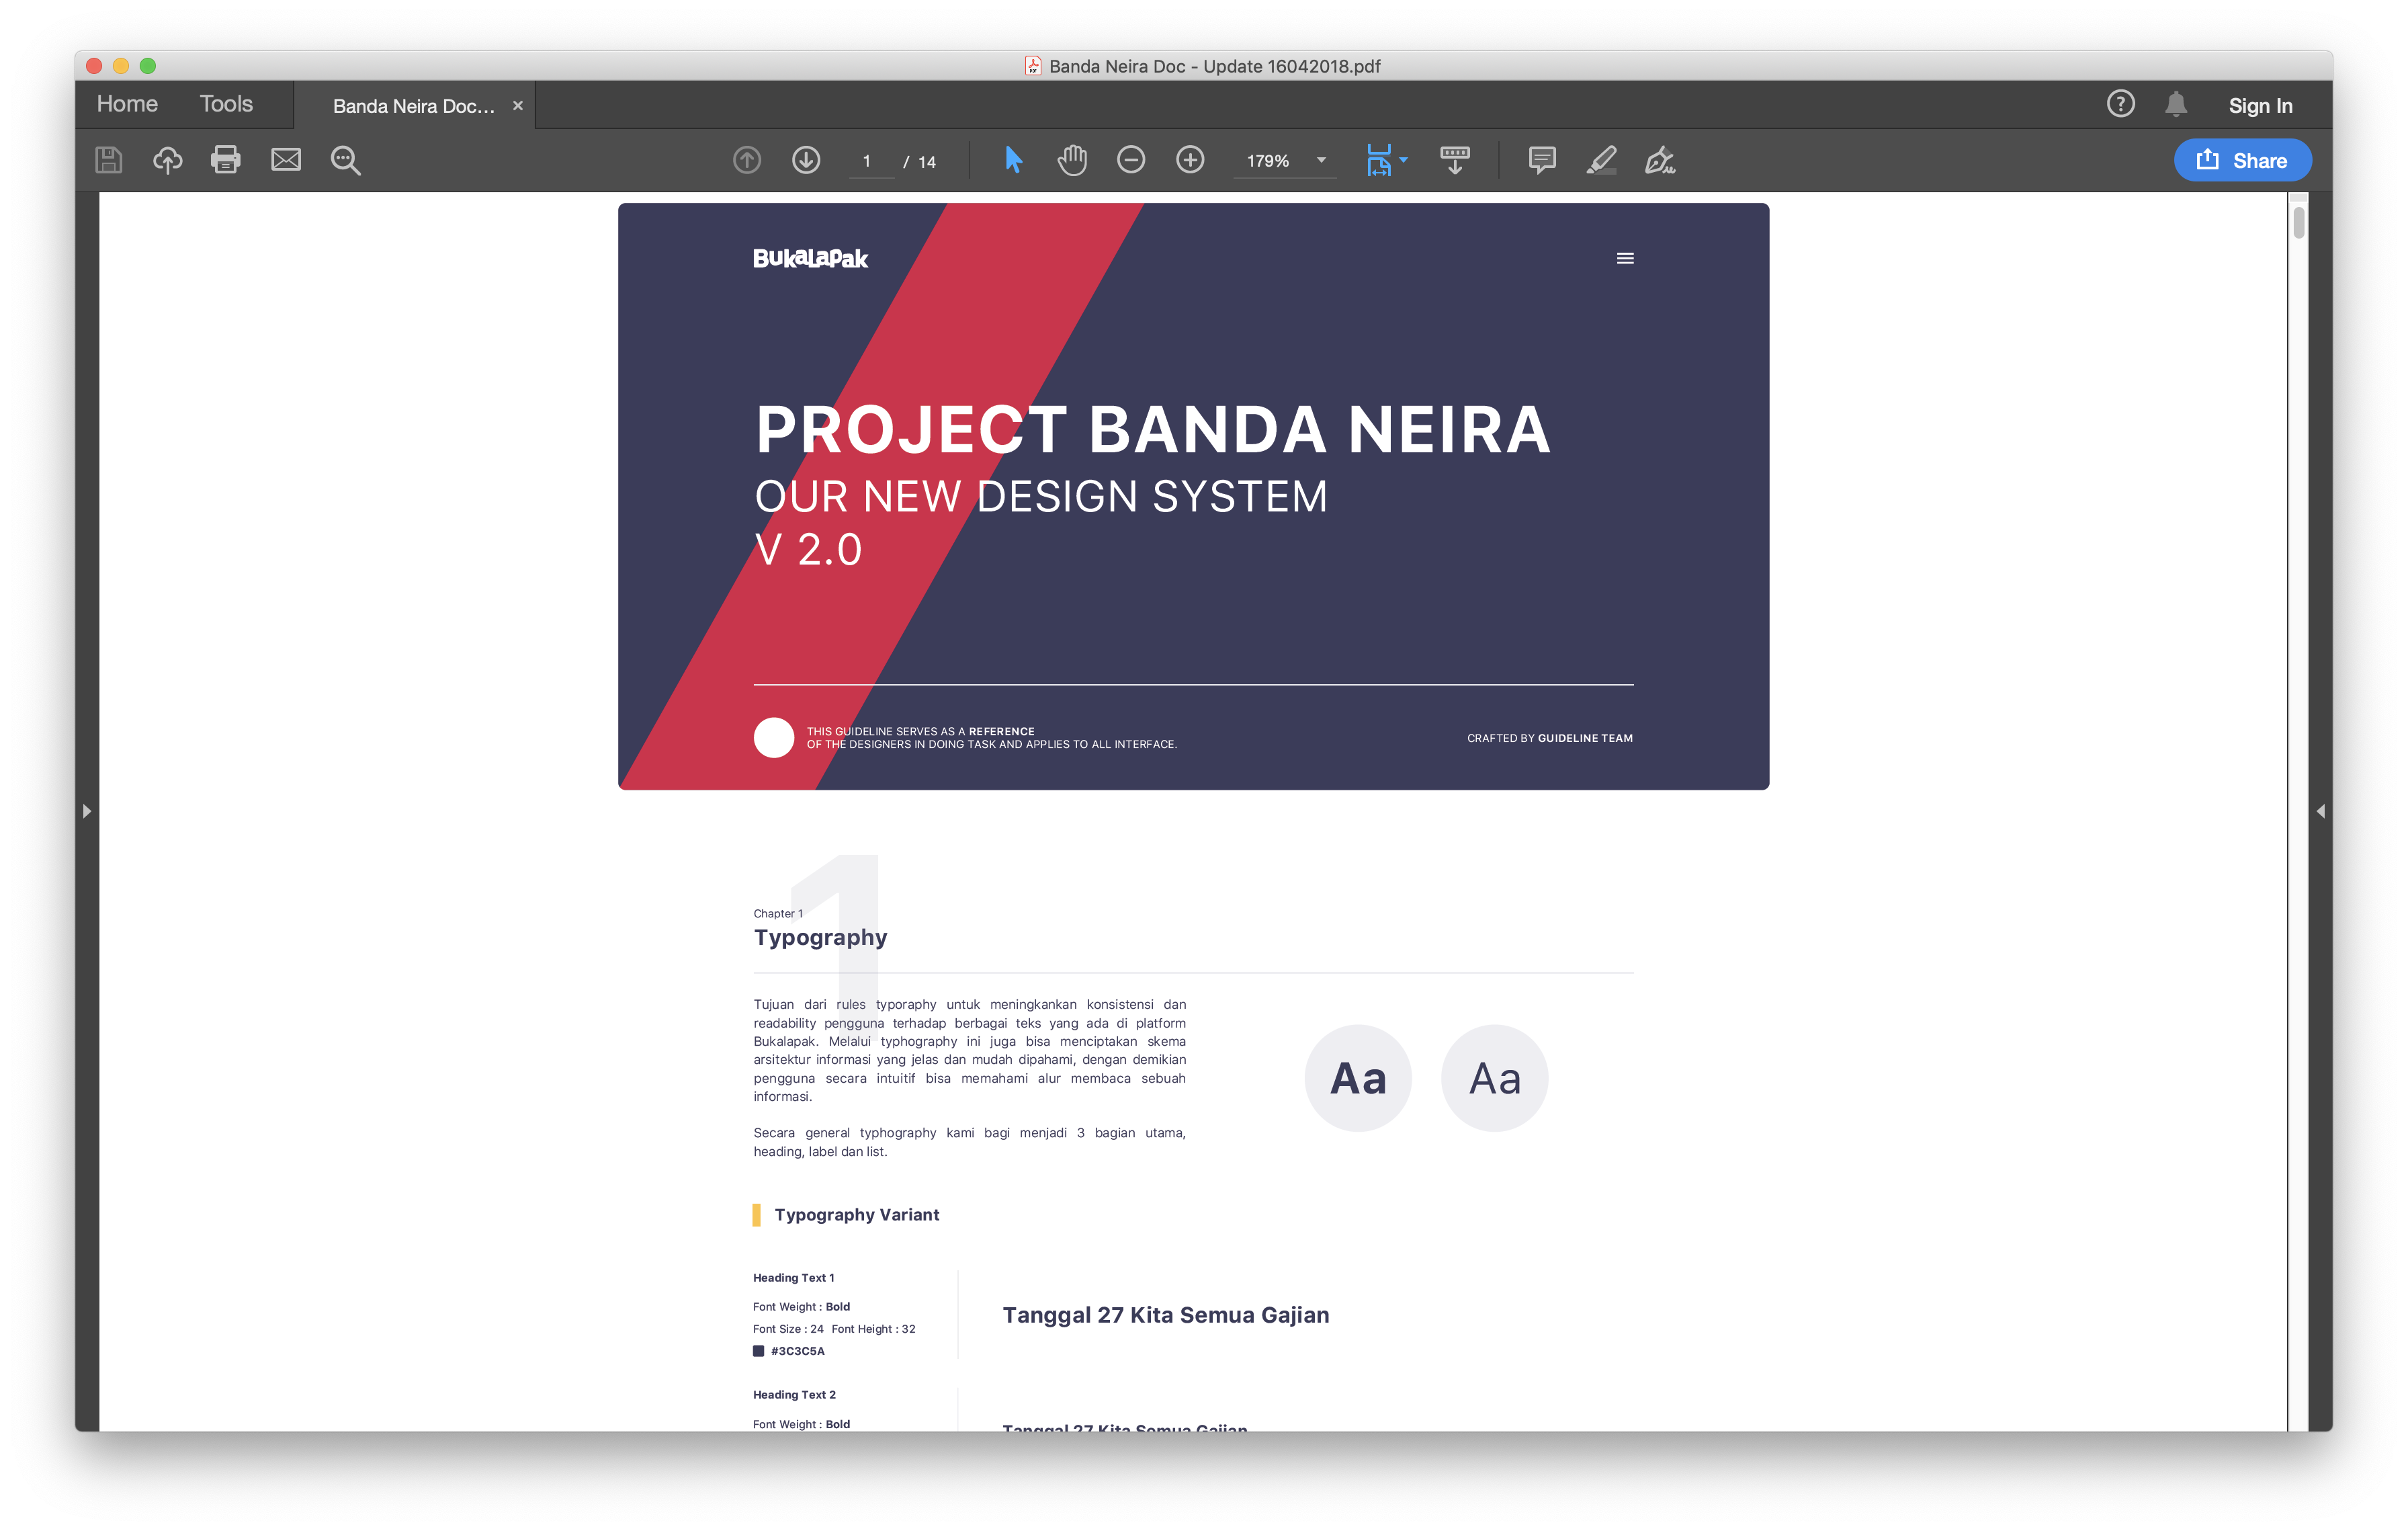The image size is (2408, 1531).
Task: Select the Highlight text tool
Action: coord(1601,160)
